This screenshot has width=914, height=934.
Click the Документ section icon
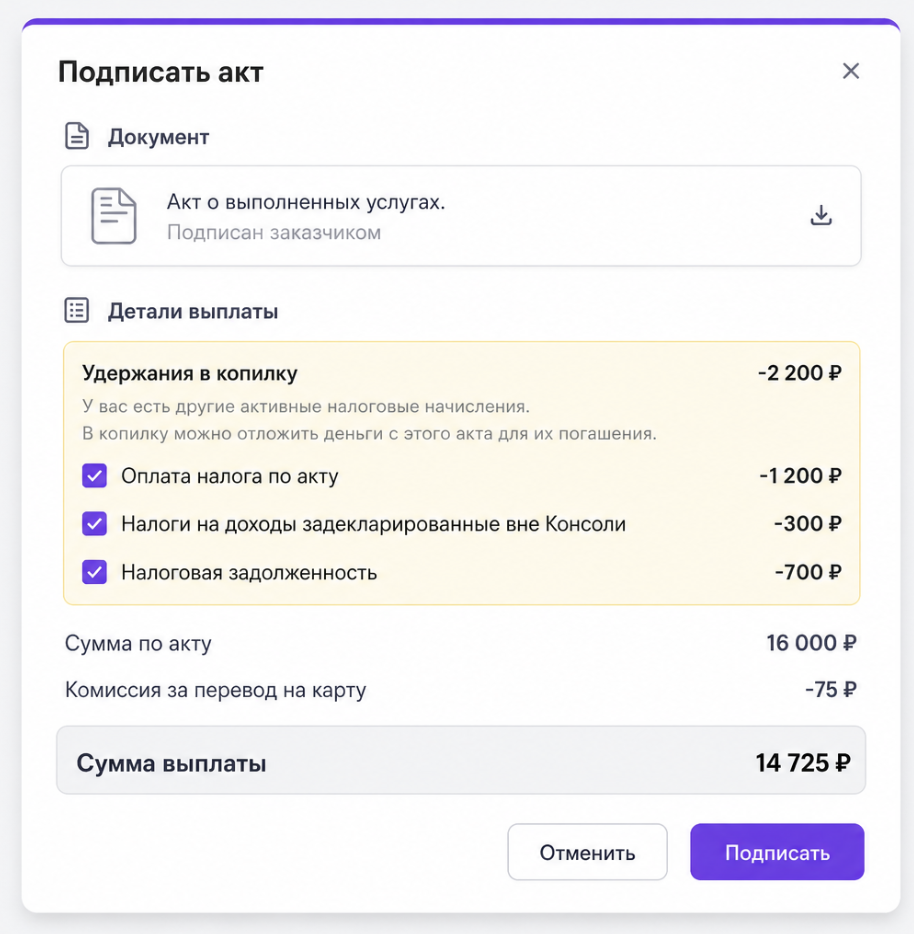point(77,136)
